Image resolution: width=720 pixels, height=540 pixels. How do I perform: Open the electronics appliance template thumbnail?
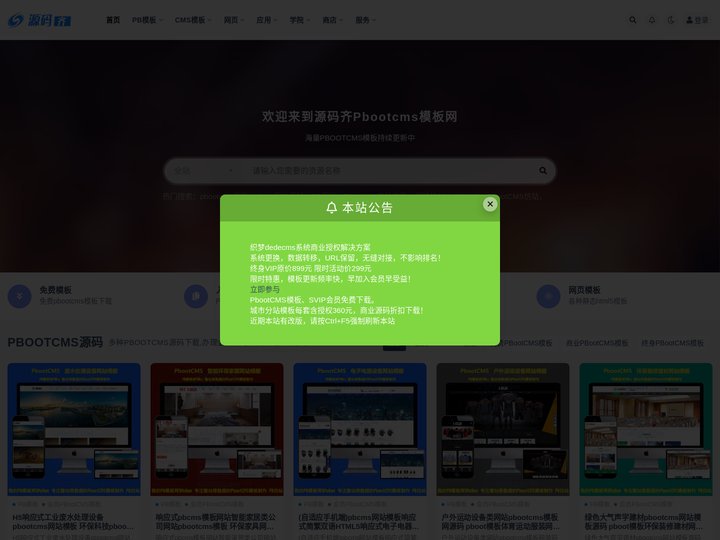(x=360, y=429)
